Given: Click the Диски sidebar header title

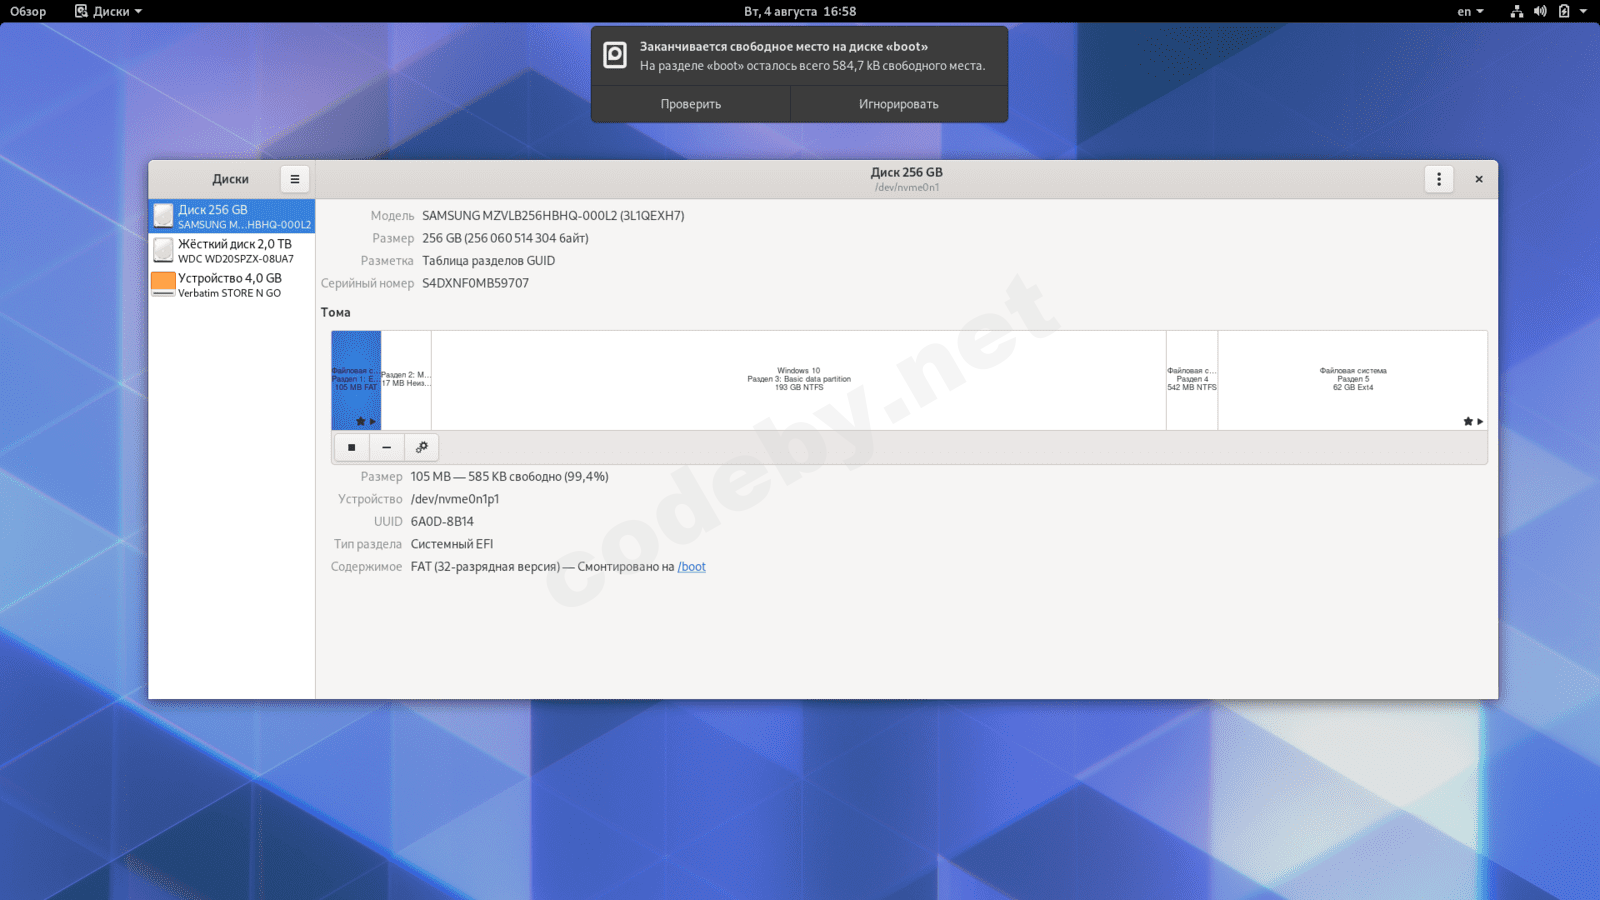Looking at the screenshot, I should 230,179.
